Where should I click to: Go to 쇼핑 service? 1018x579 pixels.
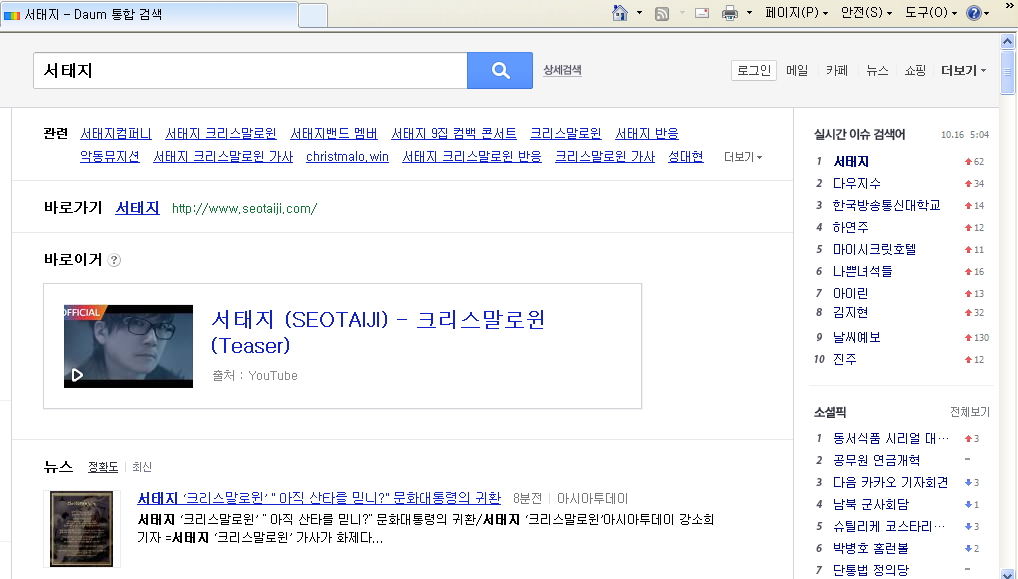pyautogui.click(x=915, y=71)
